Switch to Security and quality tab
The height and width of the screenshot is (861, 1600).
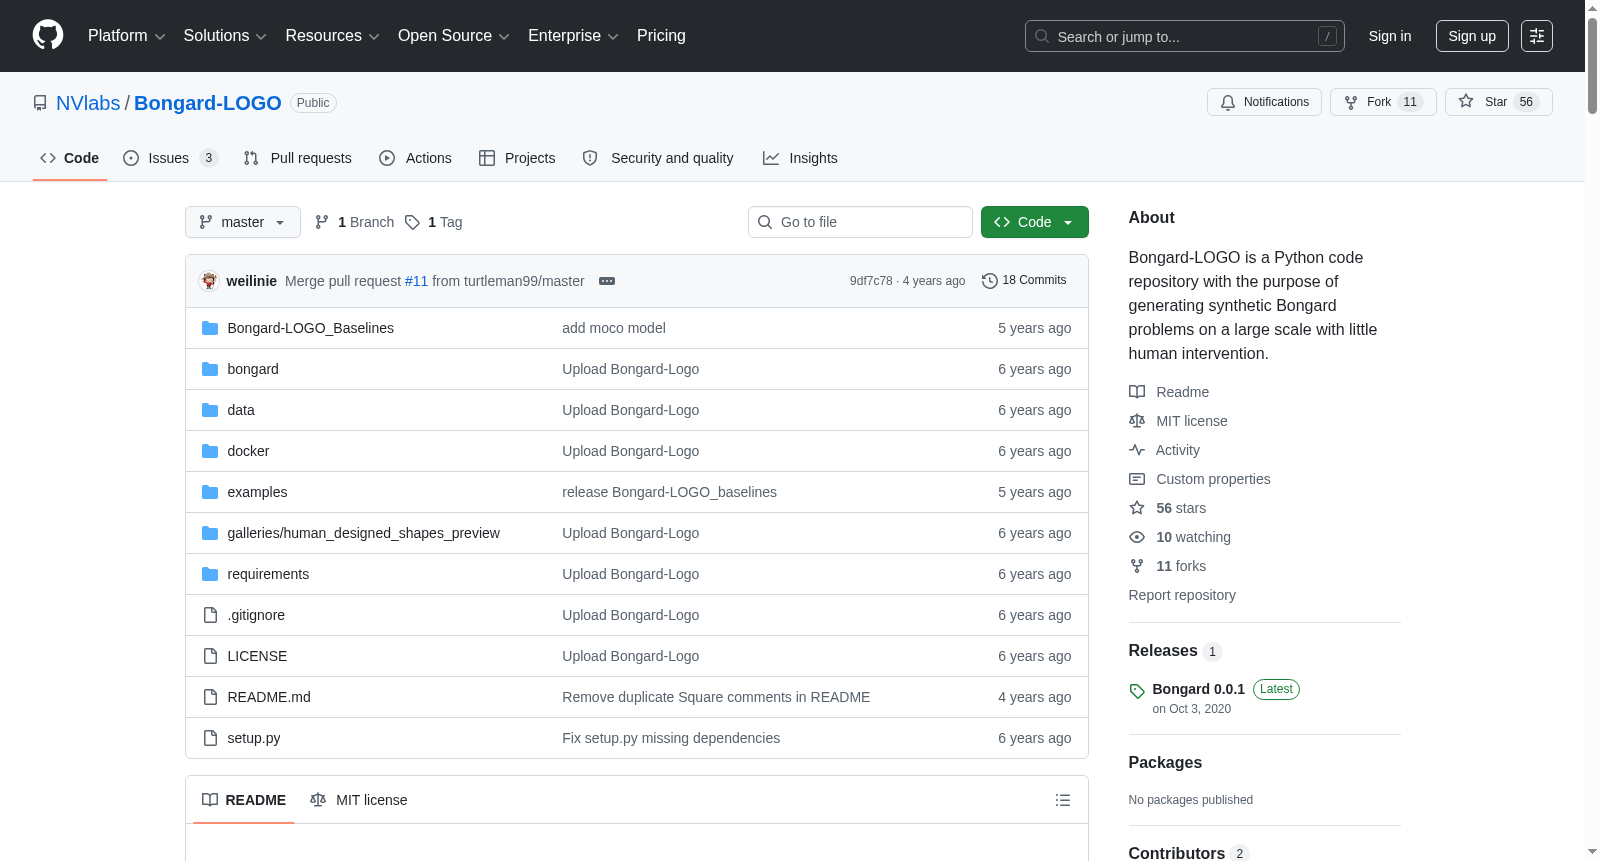pos(658,158)
